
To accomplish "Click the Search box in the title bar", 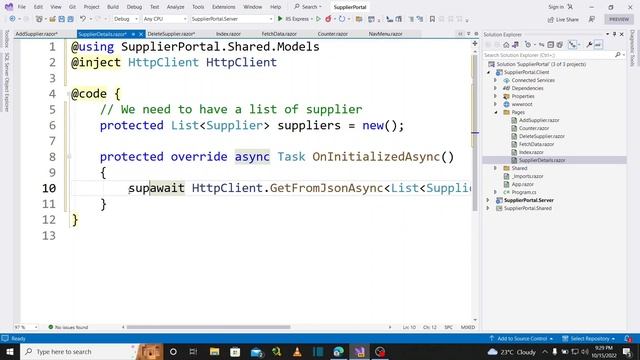I will [x=308, y=7].
